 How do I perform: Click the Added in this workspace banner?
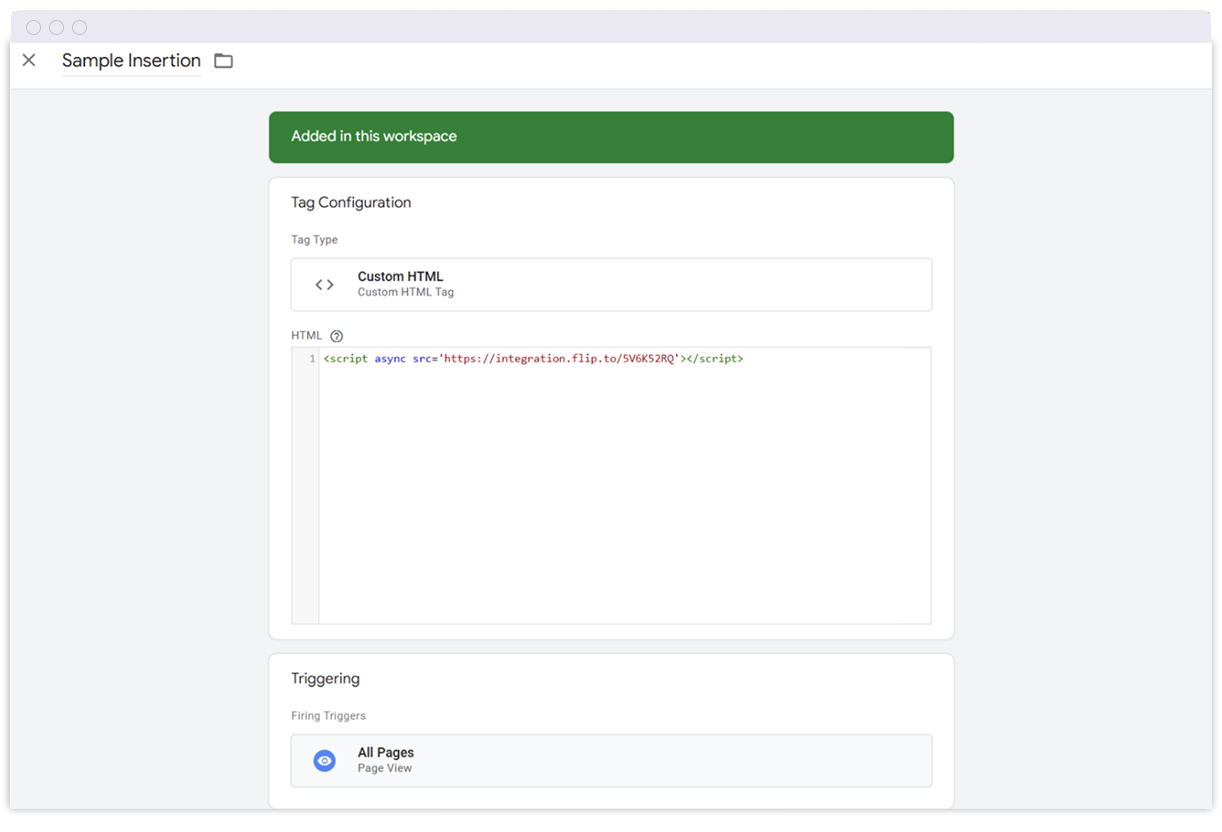click(x=610, y=137)
